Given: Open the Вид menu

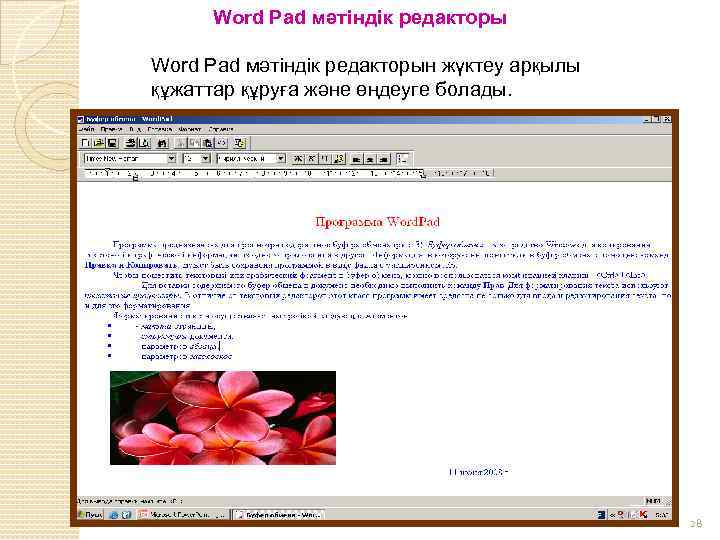Looking at the screenshot, I should [x=135, y=129].
